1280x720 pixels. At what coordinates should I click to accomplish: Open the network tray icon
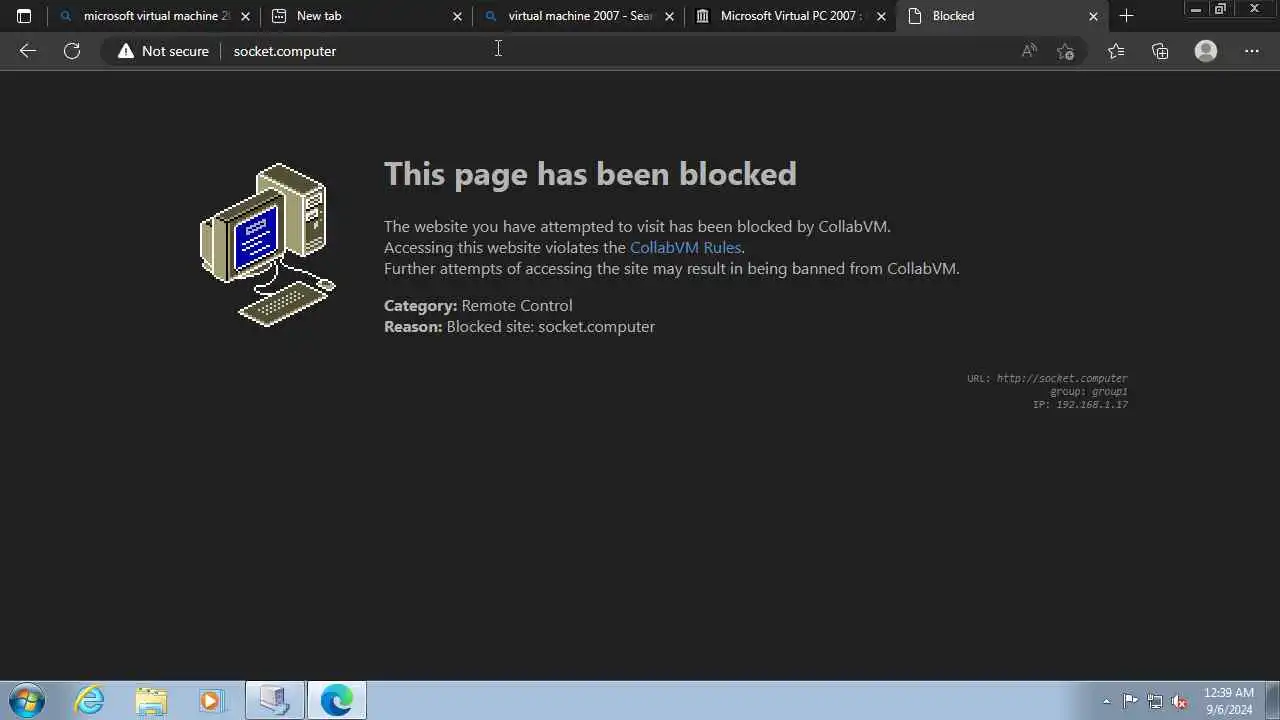1155,701
